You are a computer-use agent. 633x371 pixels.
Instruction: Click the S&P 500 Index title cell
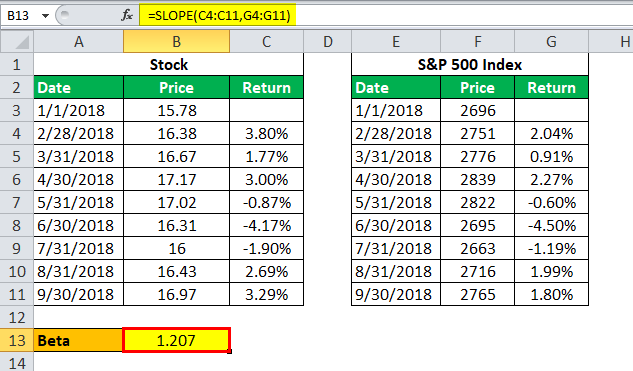point(470,65)
